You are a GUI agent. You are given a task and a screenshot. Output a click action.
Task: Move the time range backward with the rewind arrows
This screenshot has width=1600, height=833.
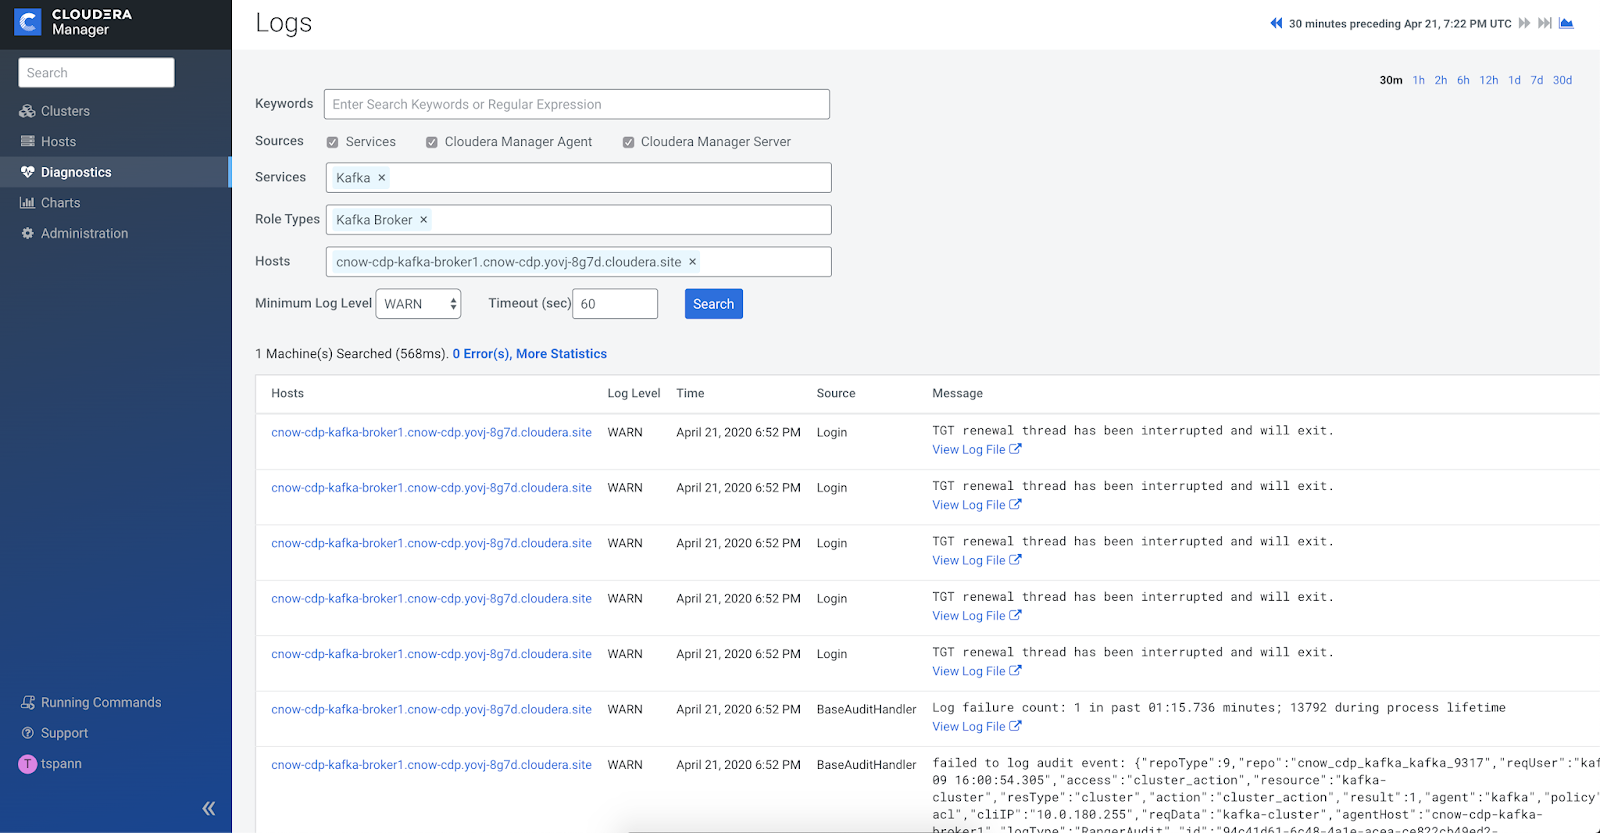click(1276, 23)
